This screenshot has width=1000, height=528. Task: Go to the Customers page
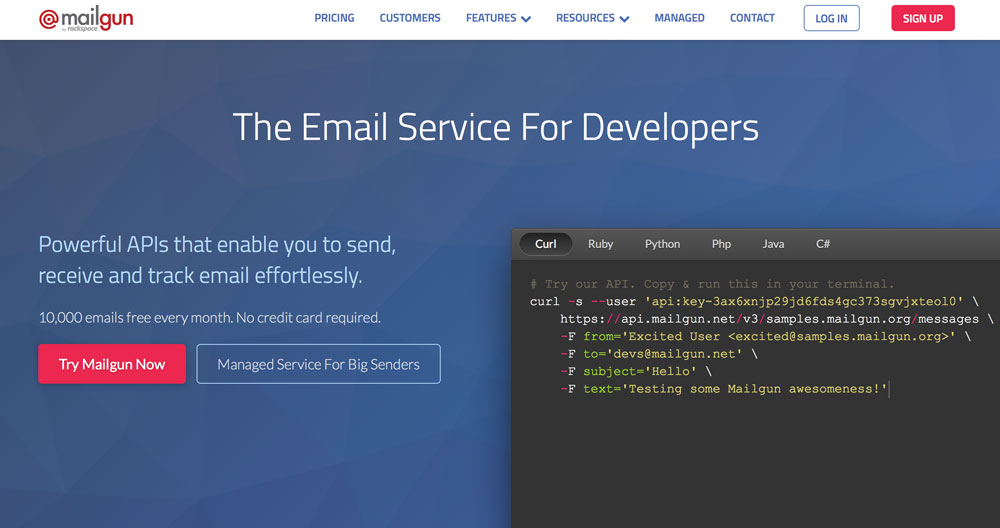(x=410, y=18)
